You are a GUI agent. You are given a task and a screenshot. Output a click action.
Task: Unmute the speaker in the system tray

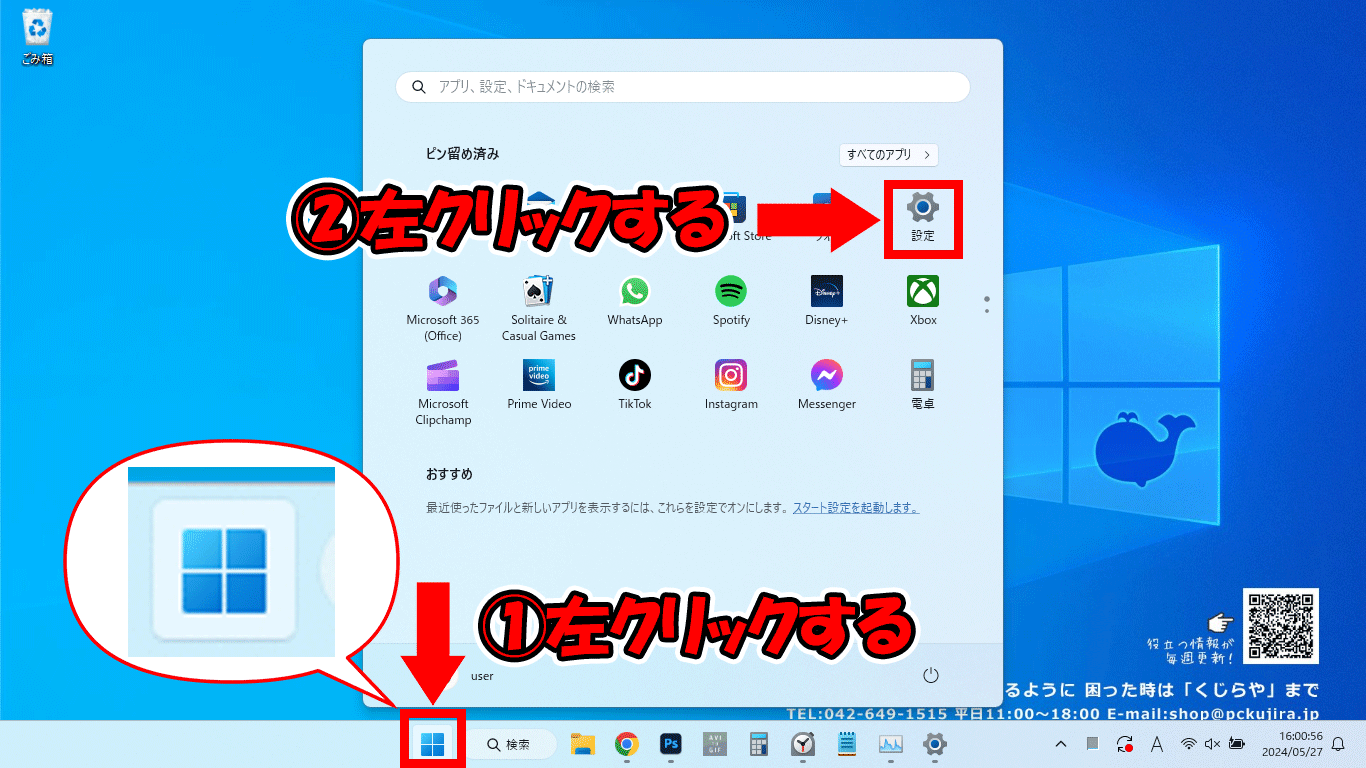(1212, 744)
